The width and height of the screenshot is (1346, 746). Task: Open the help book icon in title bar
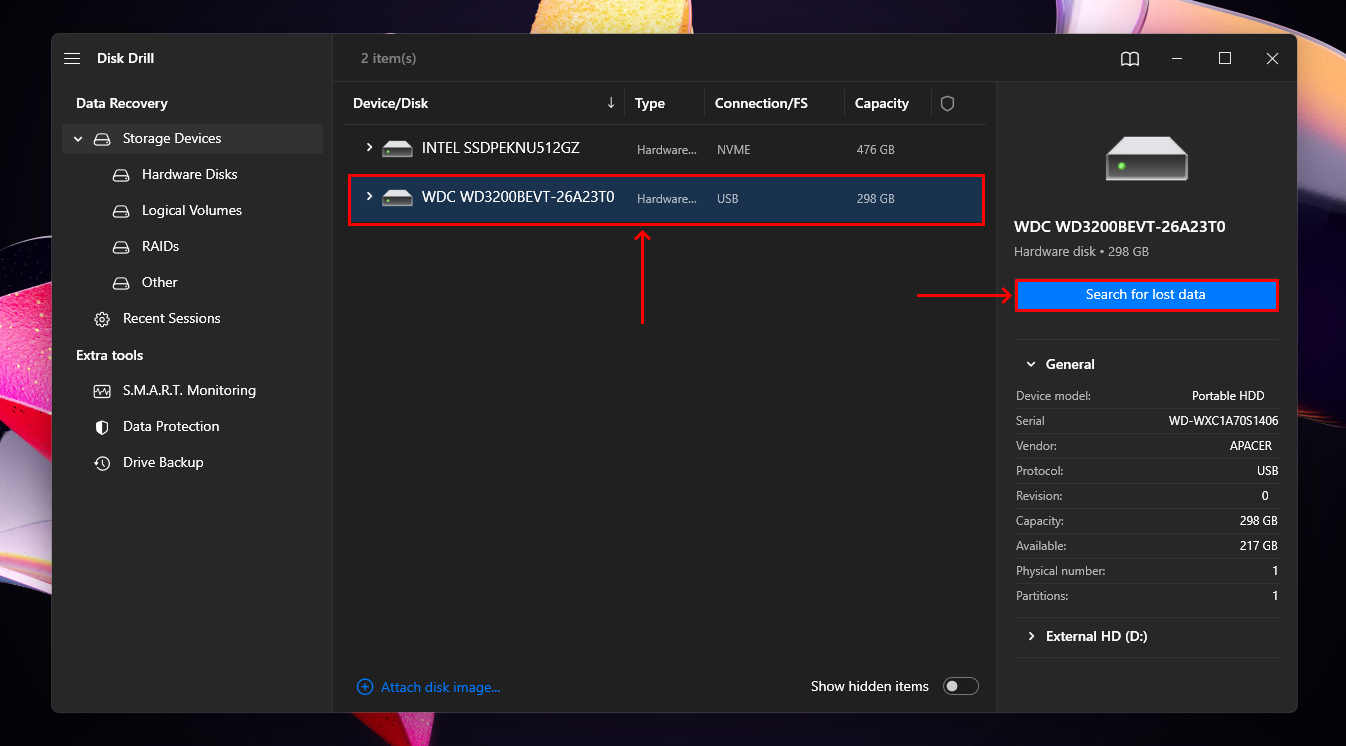click(1130, 59)
